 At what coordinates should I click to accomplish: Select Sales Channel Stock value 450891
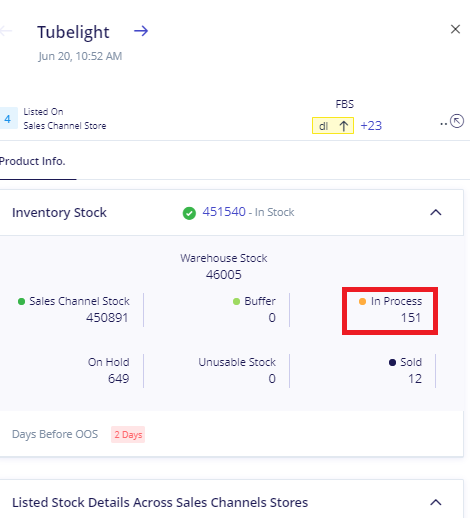point(107,318)
